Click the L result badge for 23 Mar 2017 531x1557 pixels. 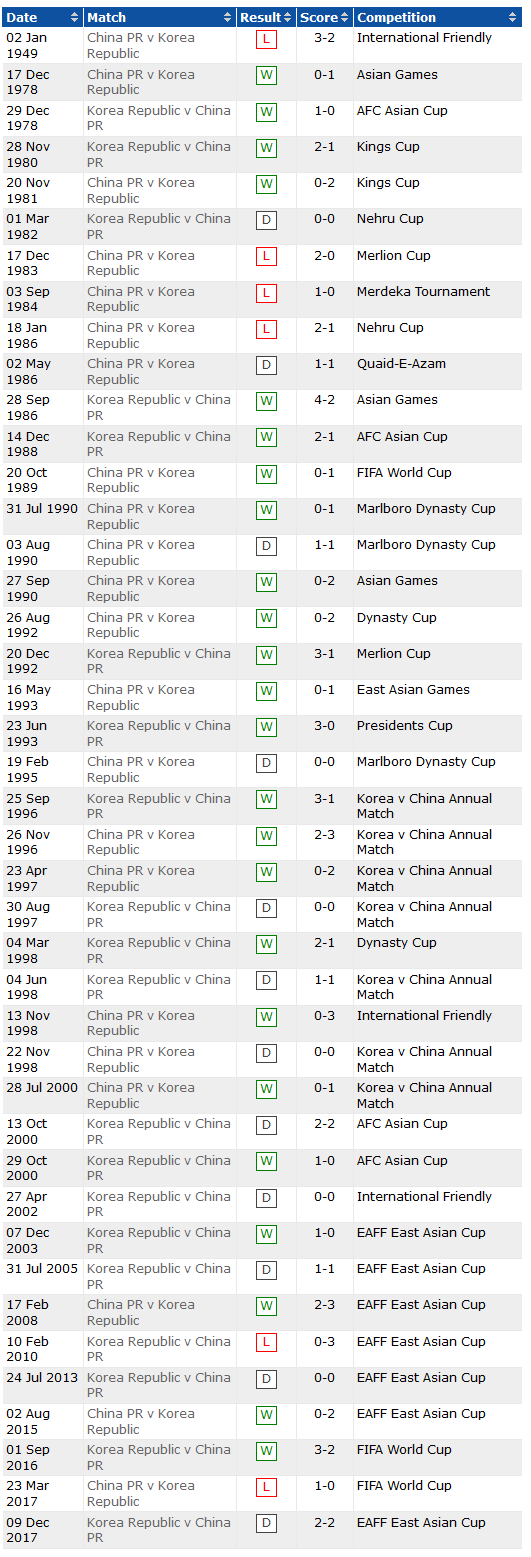[x=266, y=1488]
